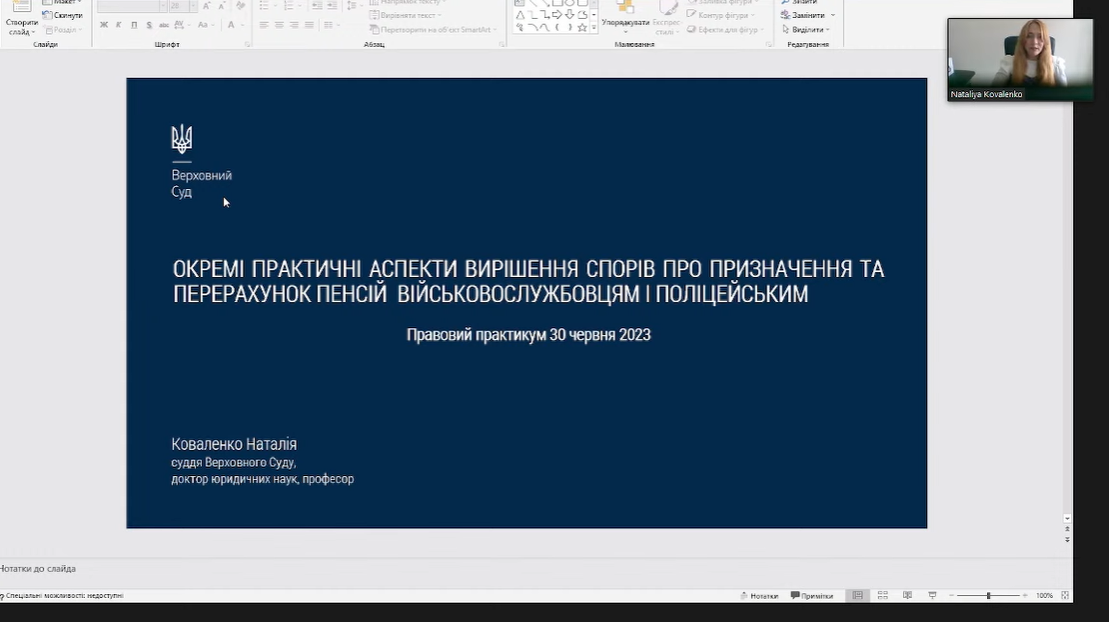Jump to next slide double-arrow icon

(1067, 539)
